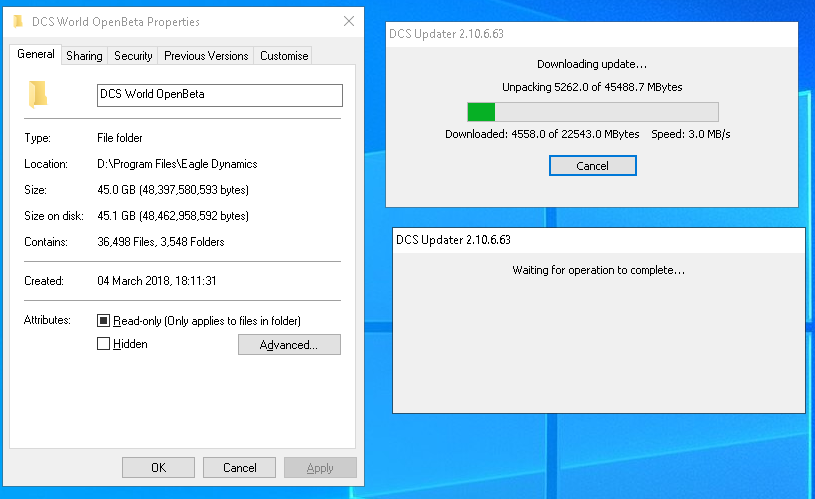Click the green download progress bar
Viewport: 815px width, 499px height.
593,112
